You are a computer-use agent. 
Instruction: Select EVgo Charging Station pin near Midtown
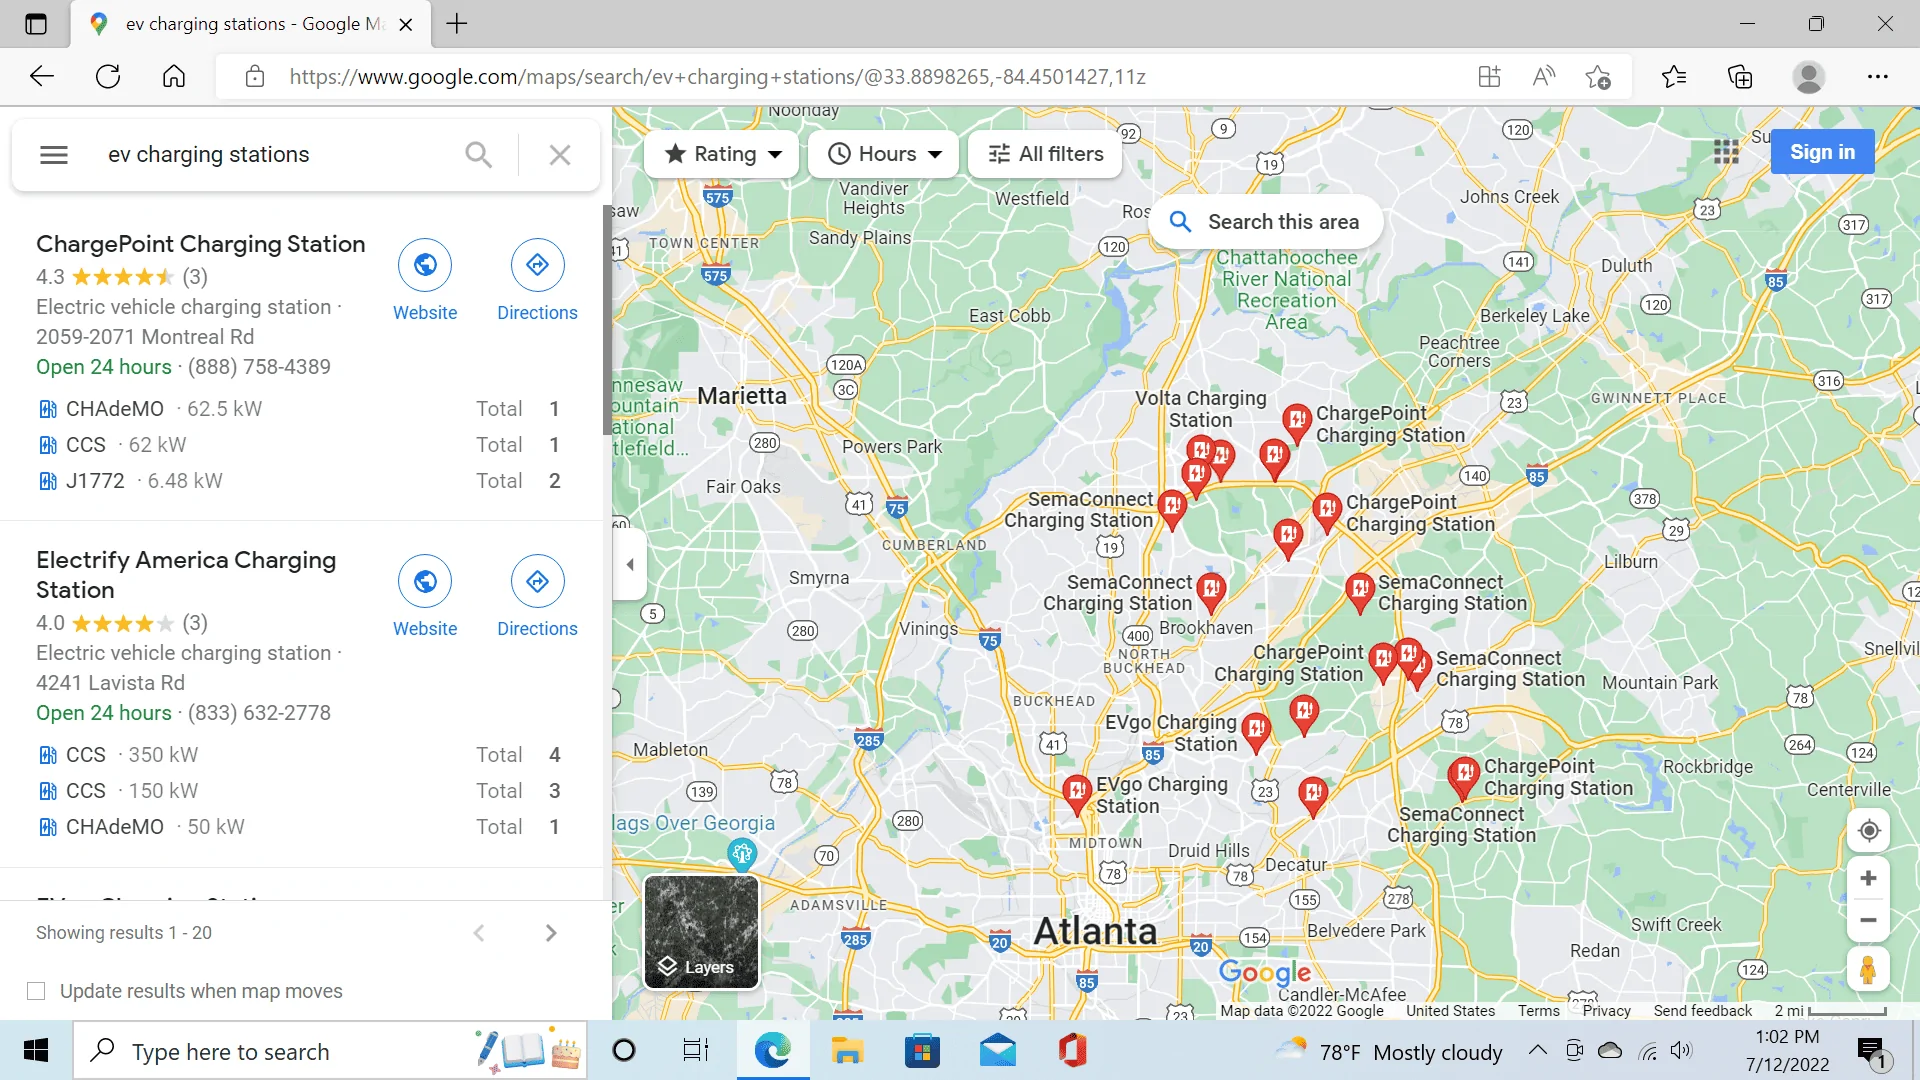click(x=1077, y=795)
